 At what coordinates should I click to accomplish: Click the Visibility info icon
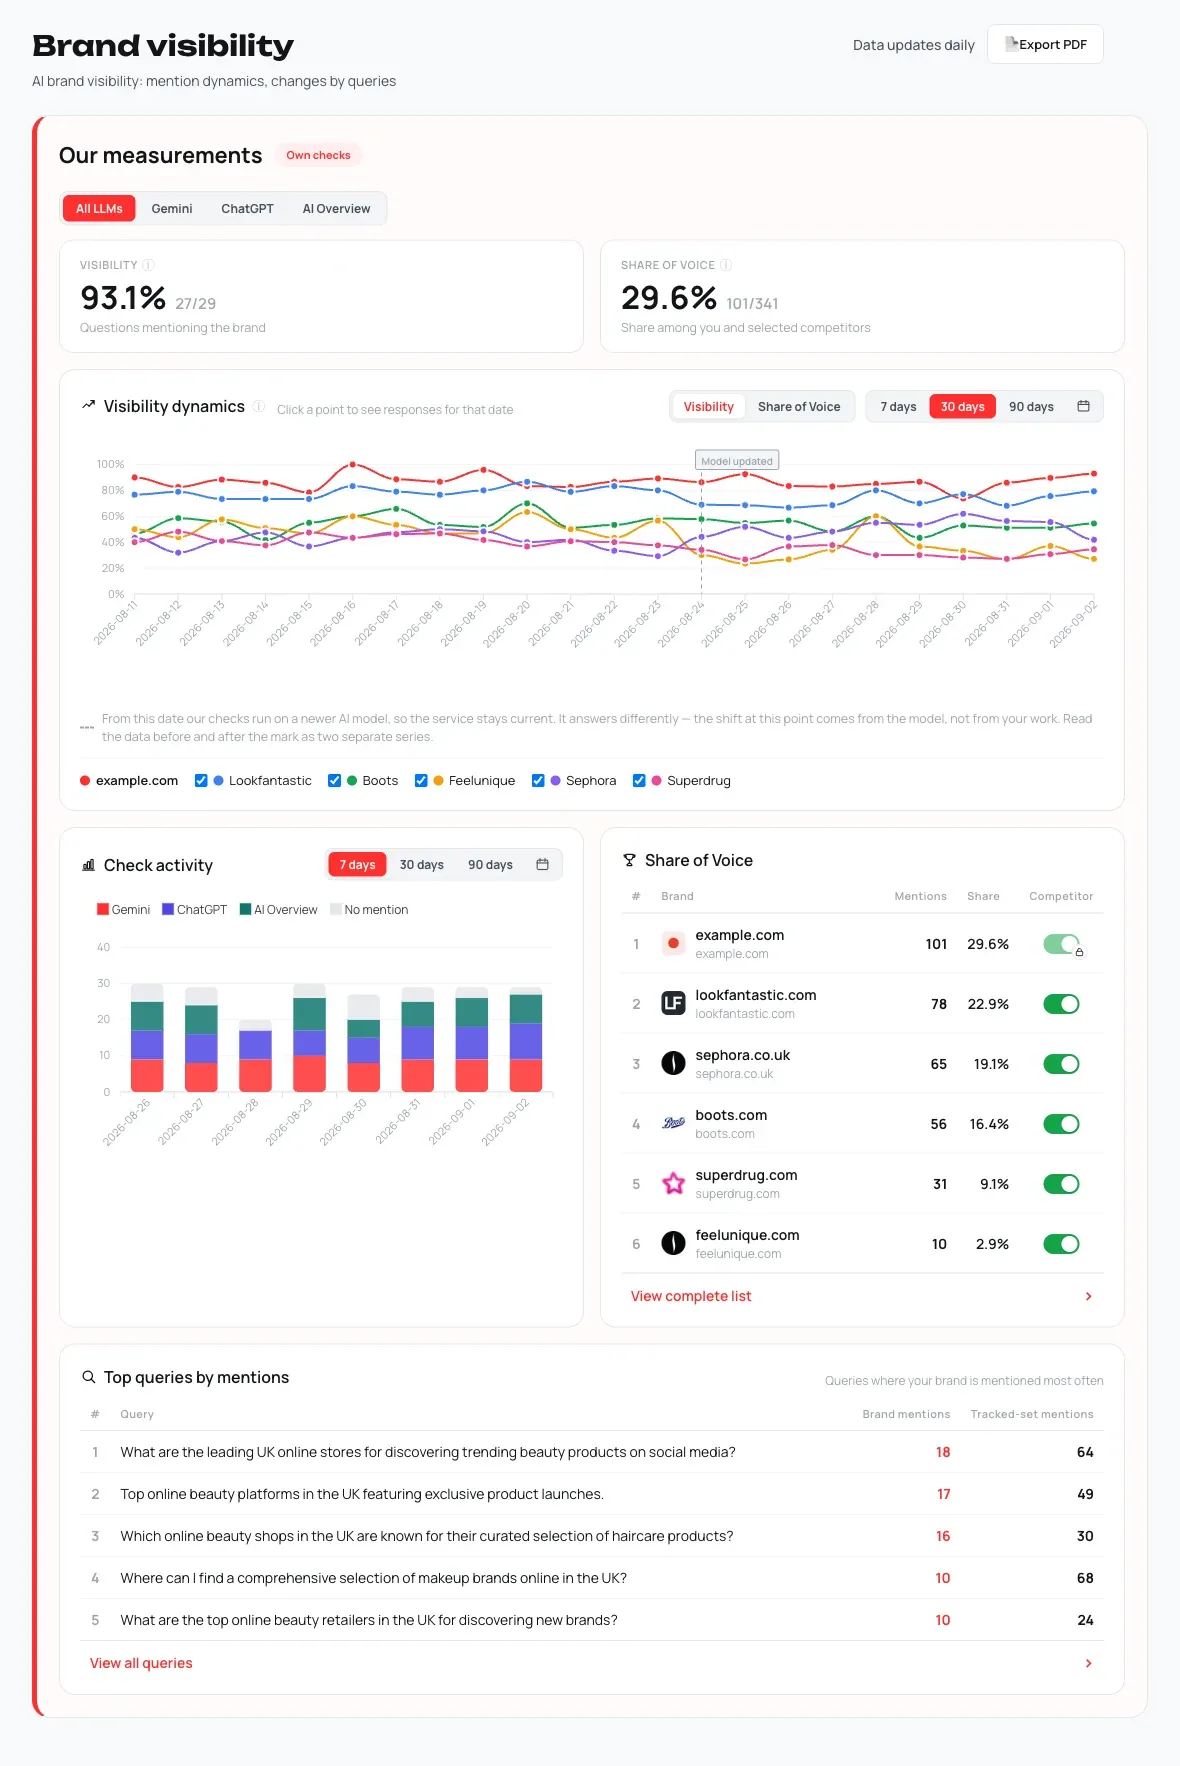148,265
